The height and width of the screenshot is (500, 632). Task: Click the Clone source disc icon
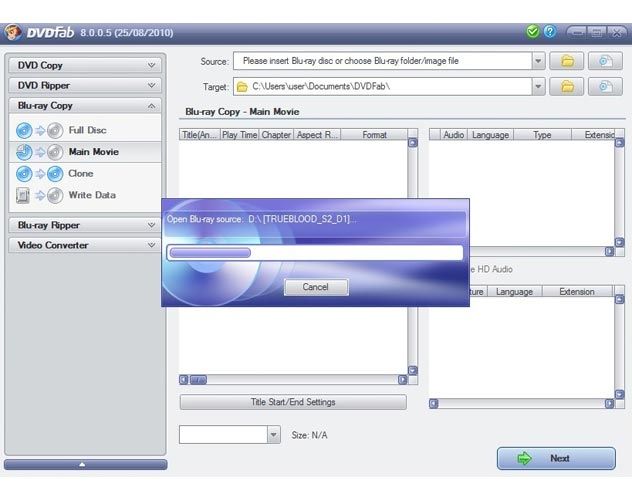[x=24, y=174]
